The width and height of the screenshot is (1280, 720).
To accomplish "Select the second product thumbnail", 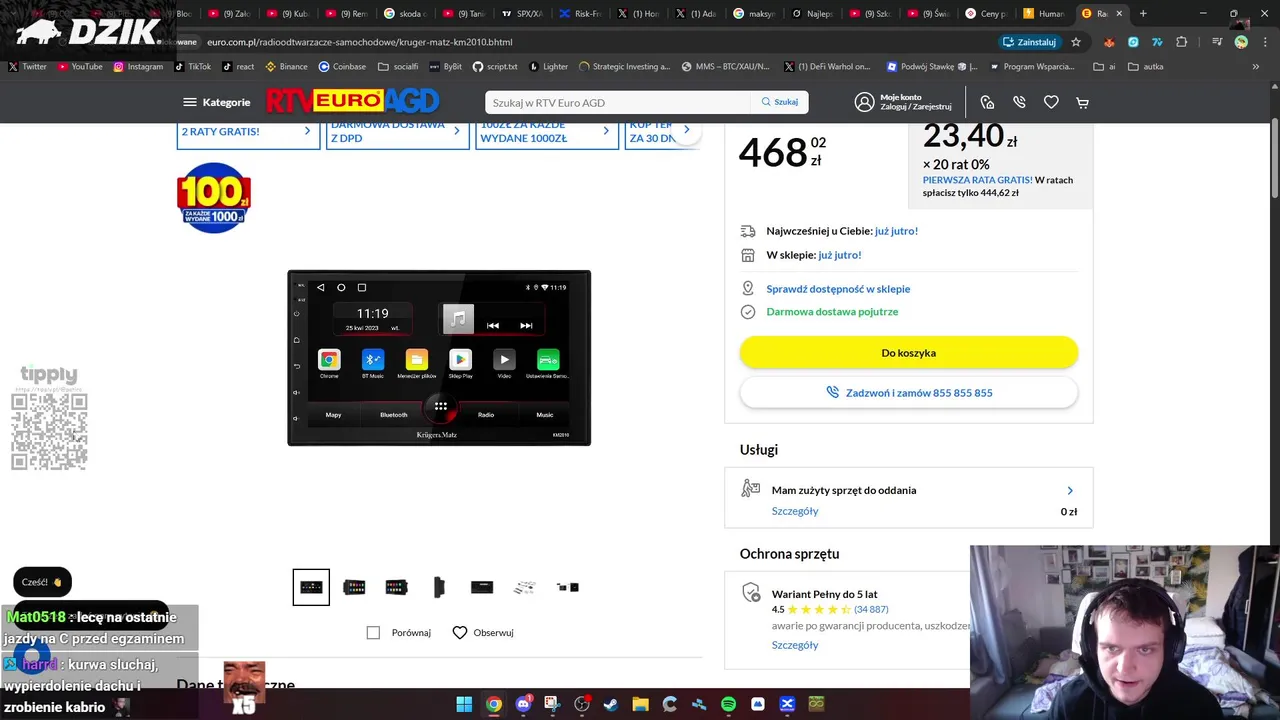I will 354,587.
